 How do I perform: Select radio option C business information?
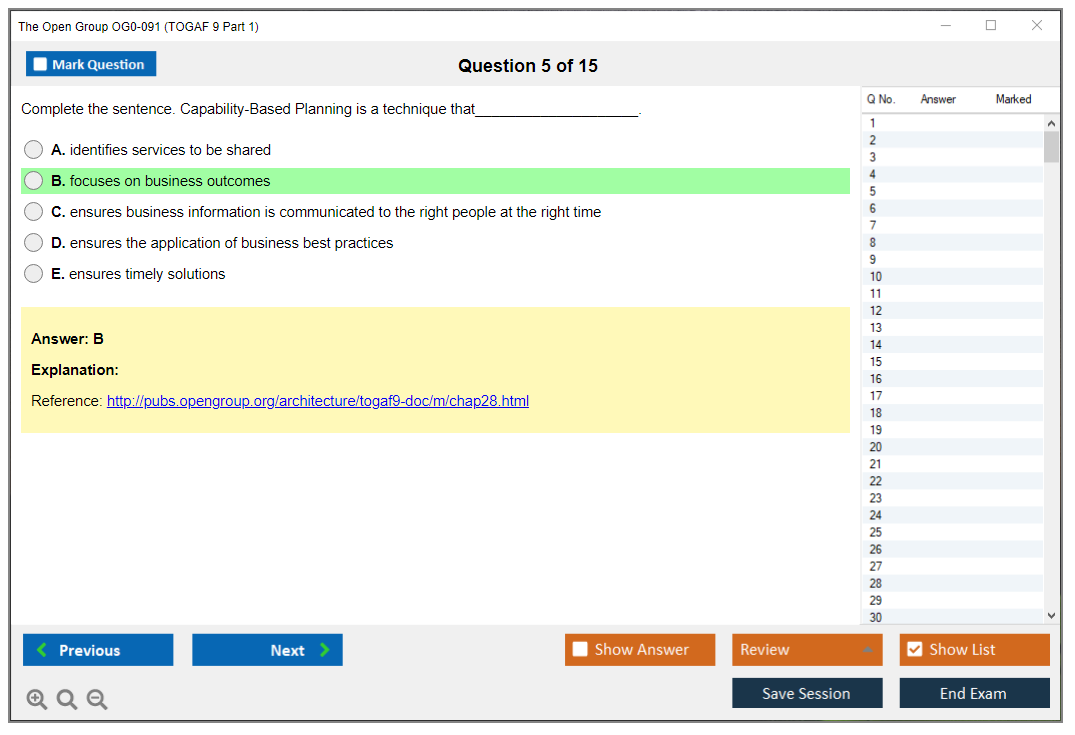(x=34, y=212)
